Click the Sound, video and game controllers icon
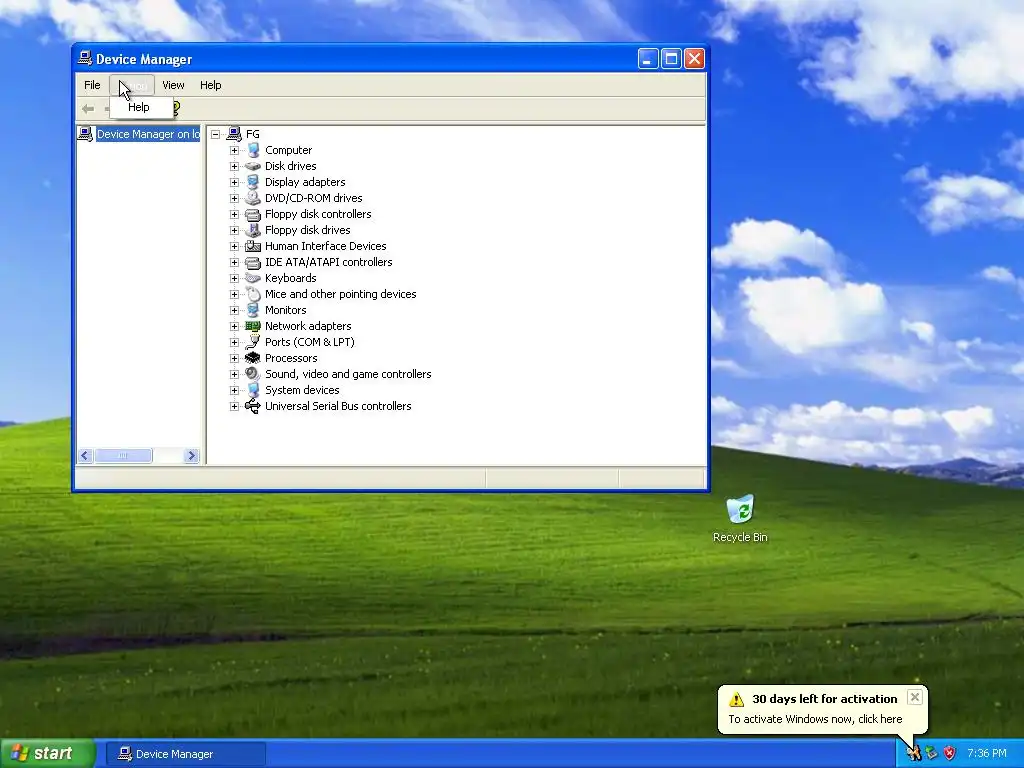Viewport: 1024px width, 768px height. point(253,374)
